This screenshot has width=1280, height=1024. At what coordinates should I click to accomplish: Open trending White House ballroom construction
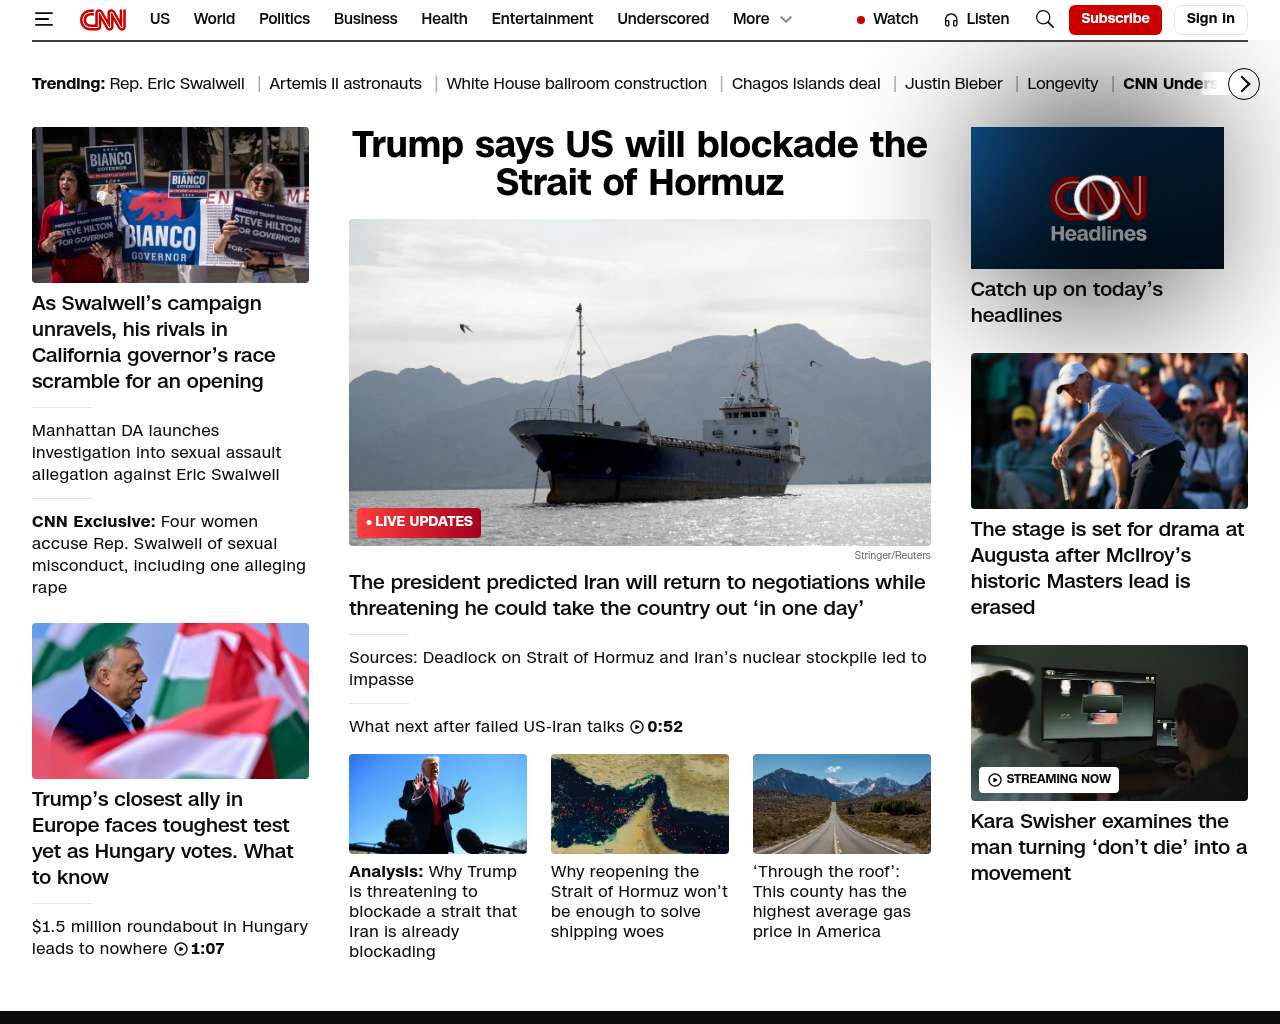tap(576, 84)
